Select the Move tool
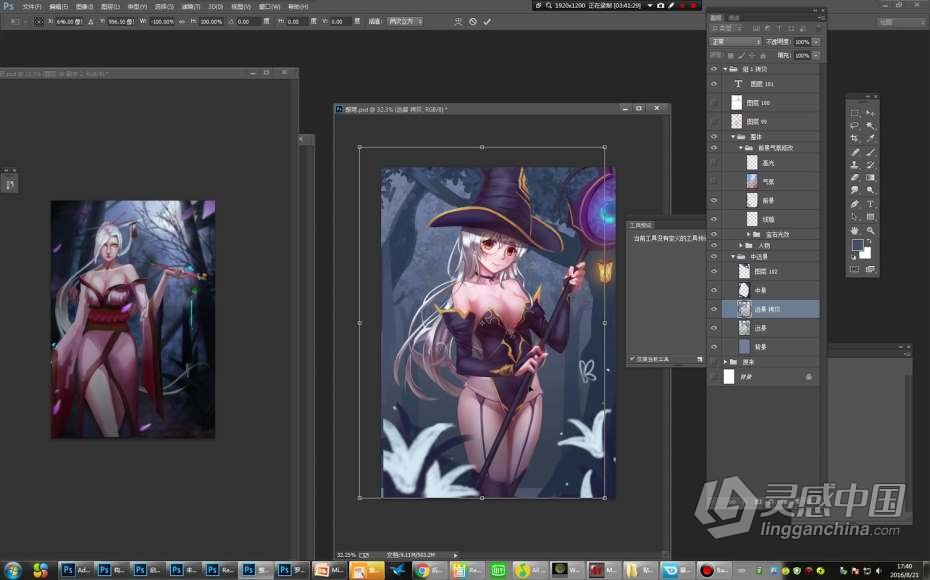The height and width of the screenshot is (580, 930). pos(870,113)
